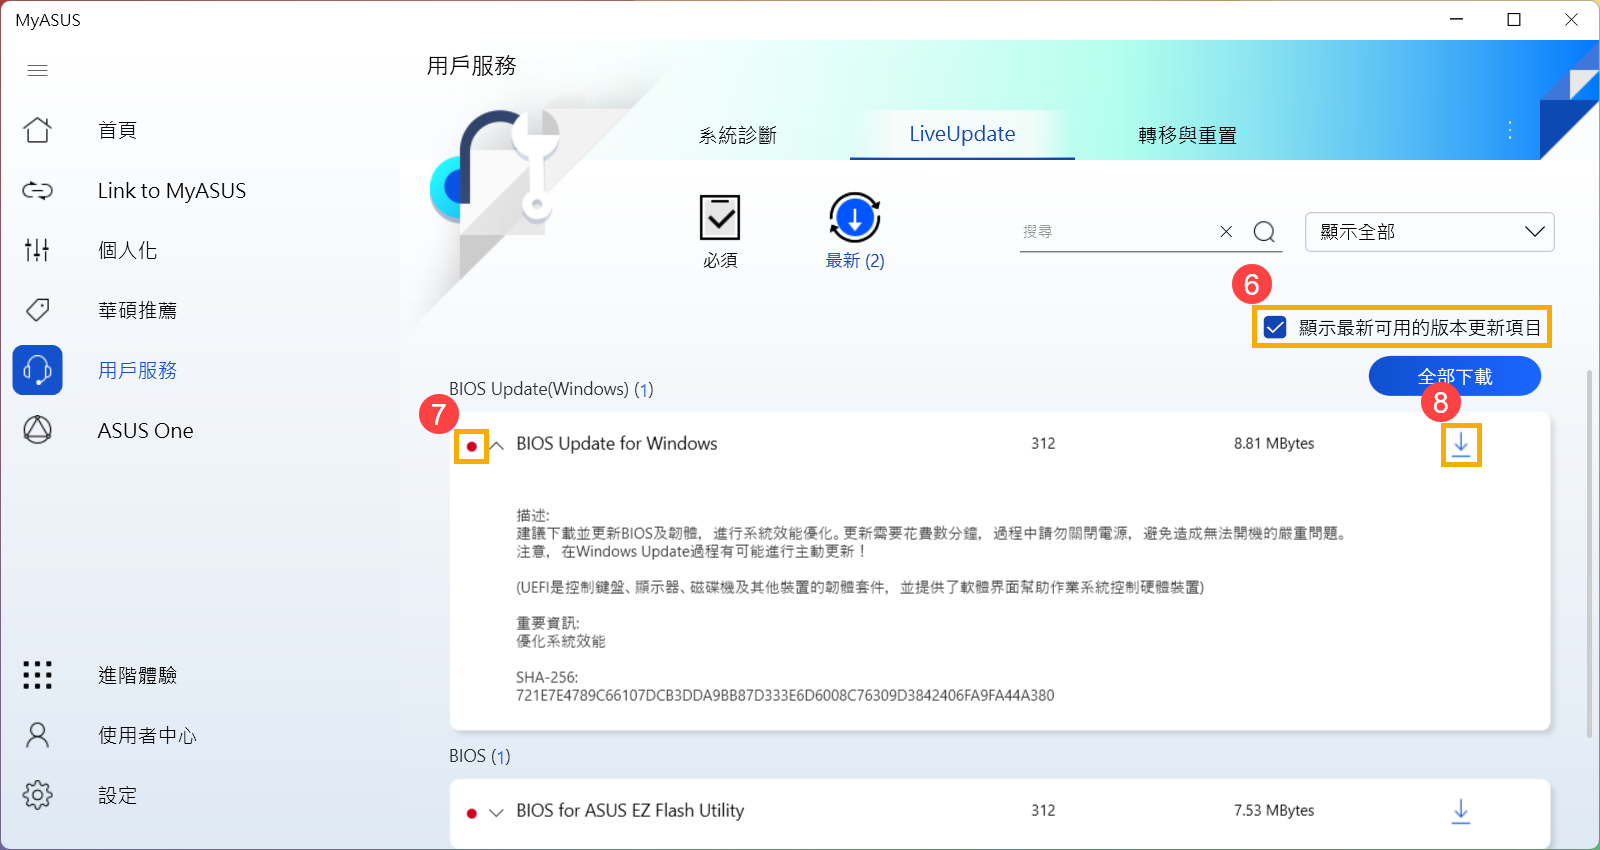
Task: Click the magnifier search icon
Action: [x=1264, y=232]
